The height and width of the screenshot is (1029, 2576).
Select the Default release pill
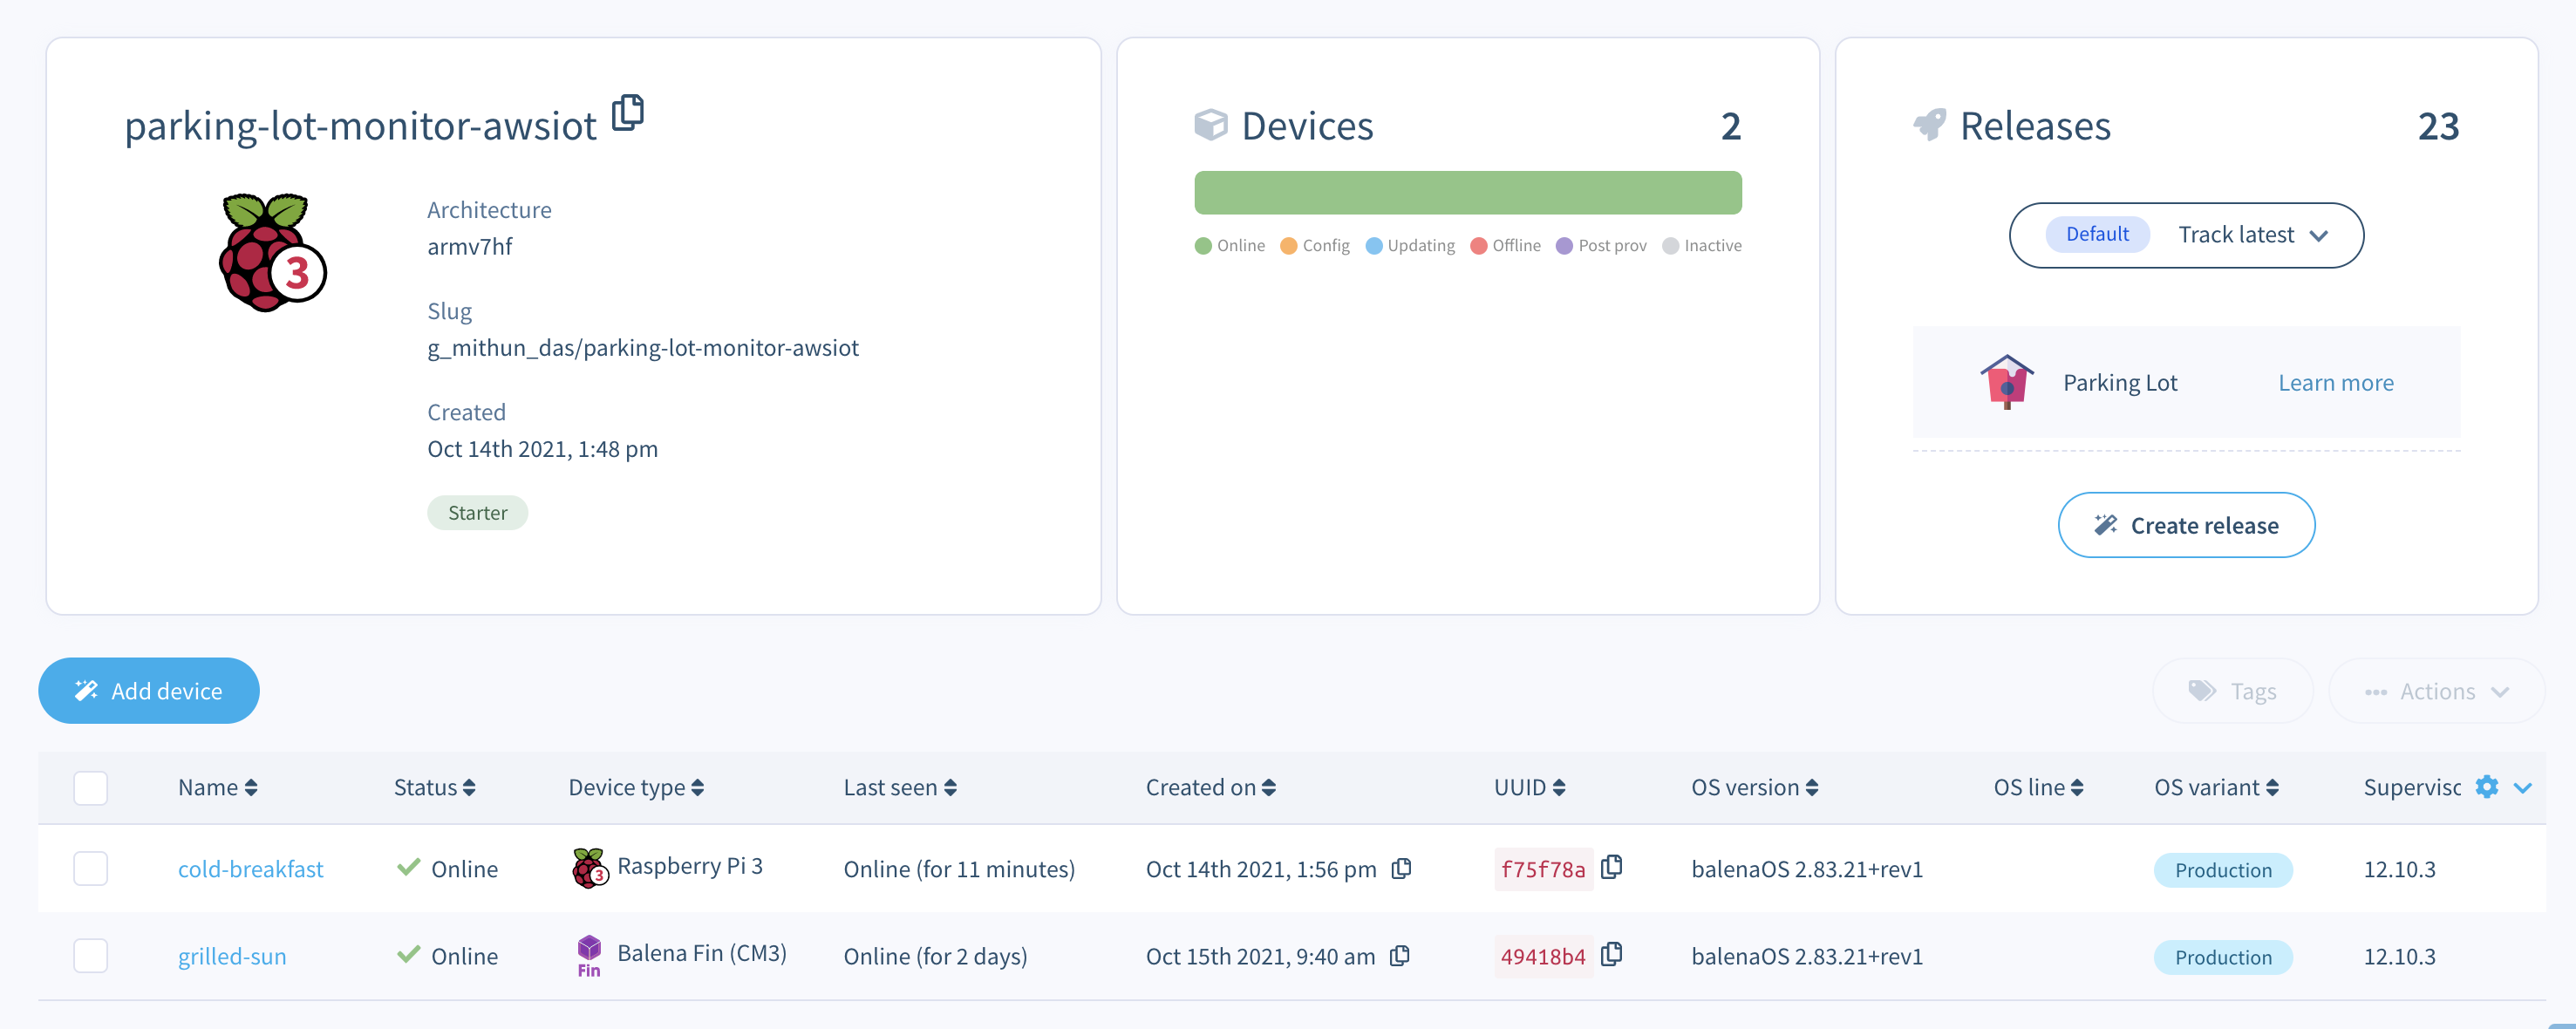click(x=2096, y=233)
